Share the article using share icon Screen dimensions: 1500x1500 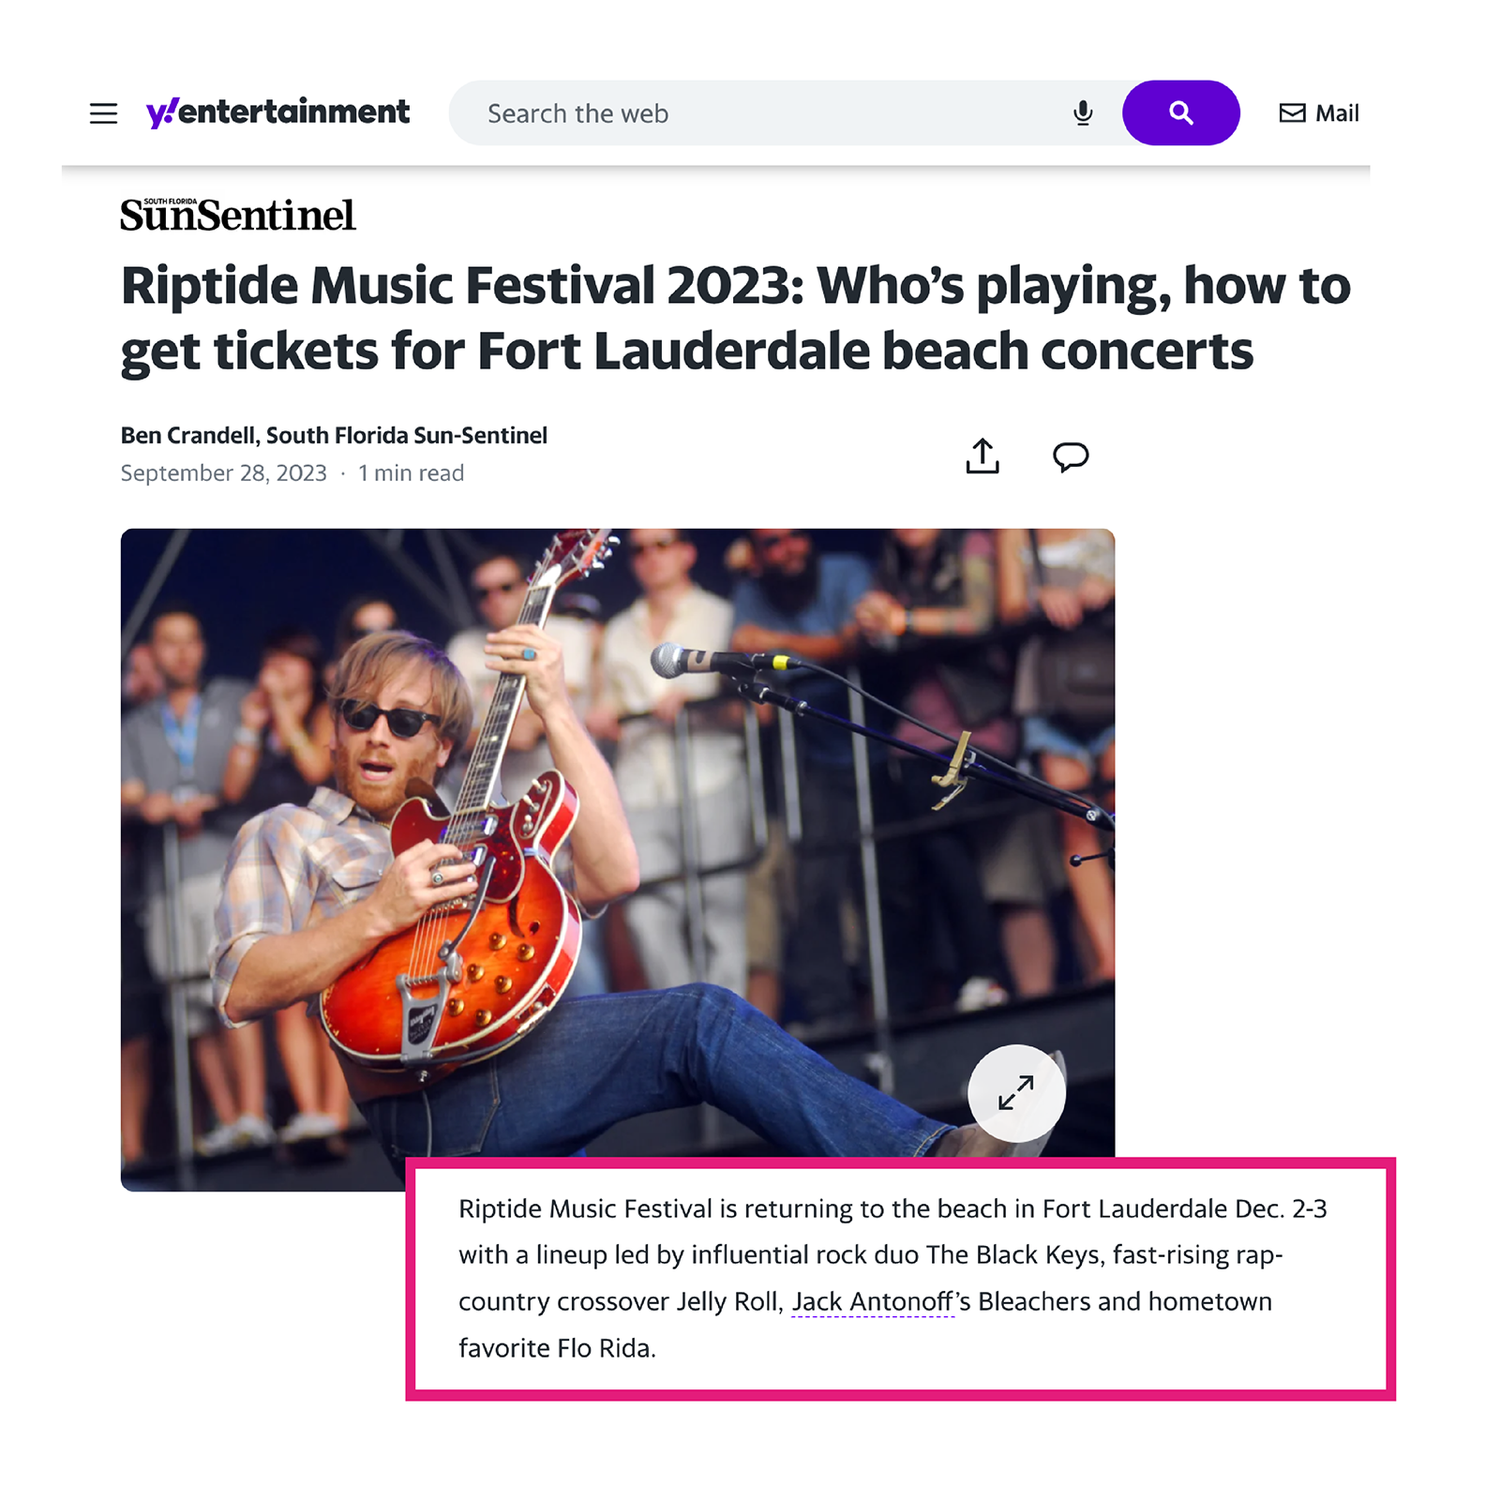pyautogui.click(x=982, y=456)
